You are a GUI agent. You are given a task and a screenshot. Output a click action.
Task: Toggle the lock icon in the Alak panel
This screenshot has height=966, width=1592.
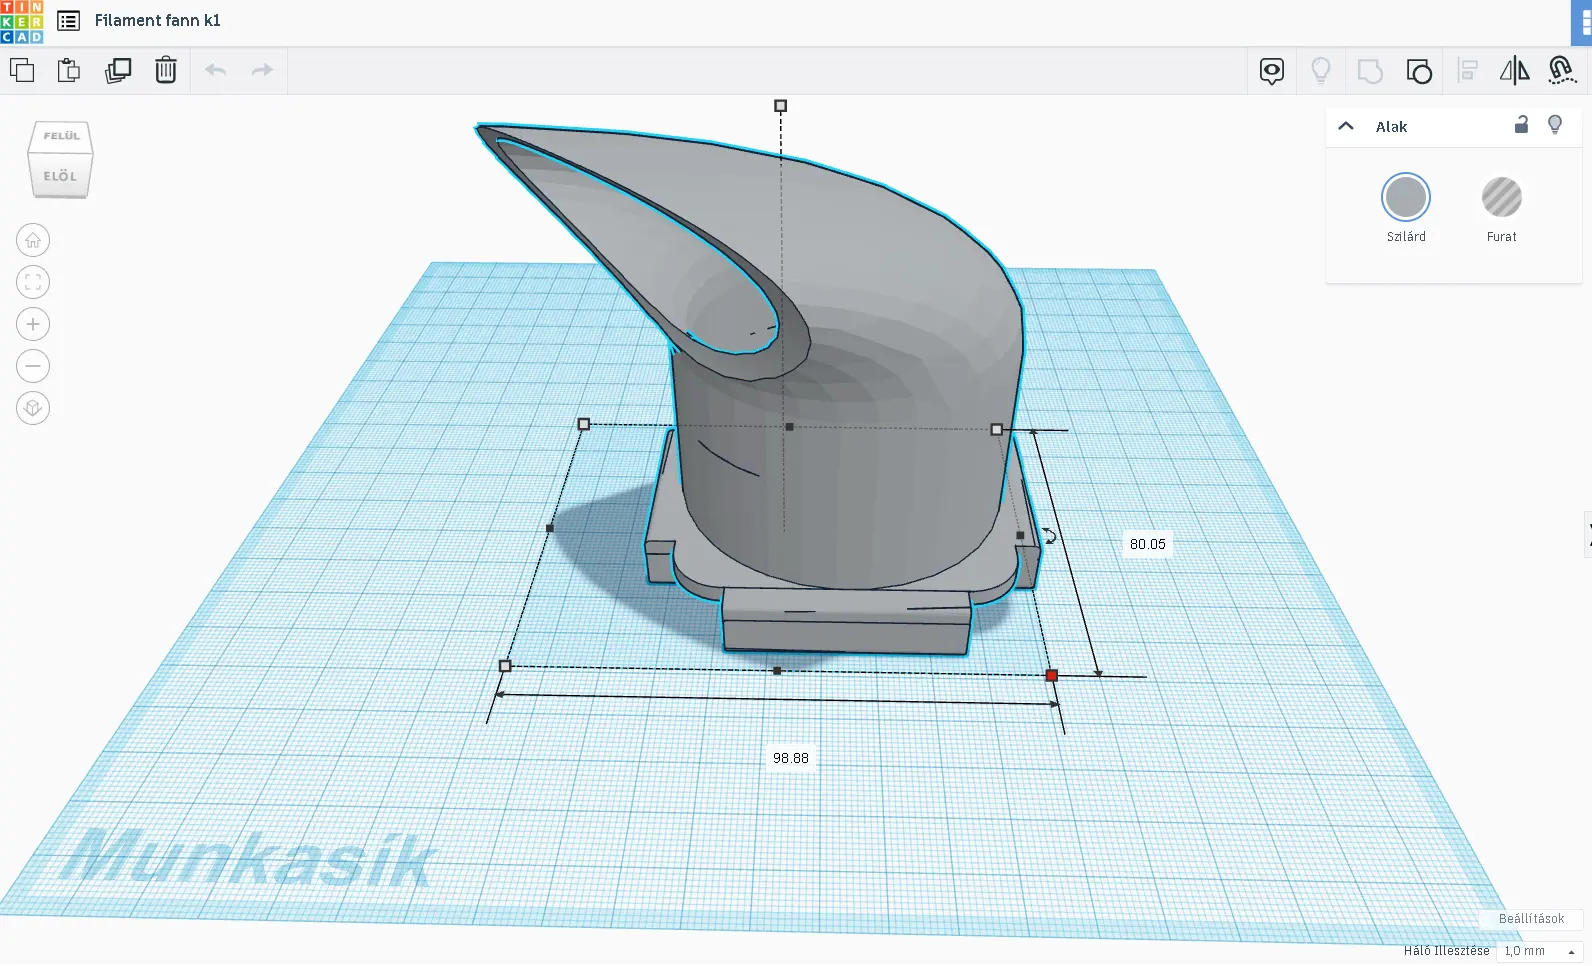(1521, 125)
